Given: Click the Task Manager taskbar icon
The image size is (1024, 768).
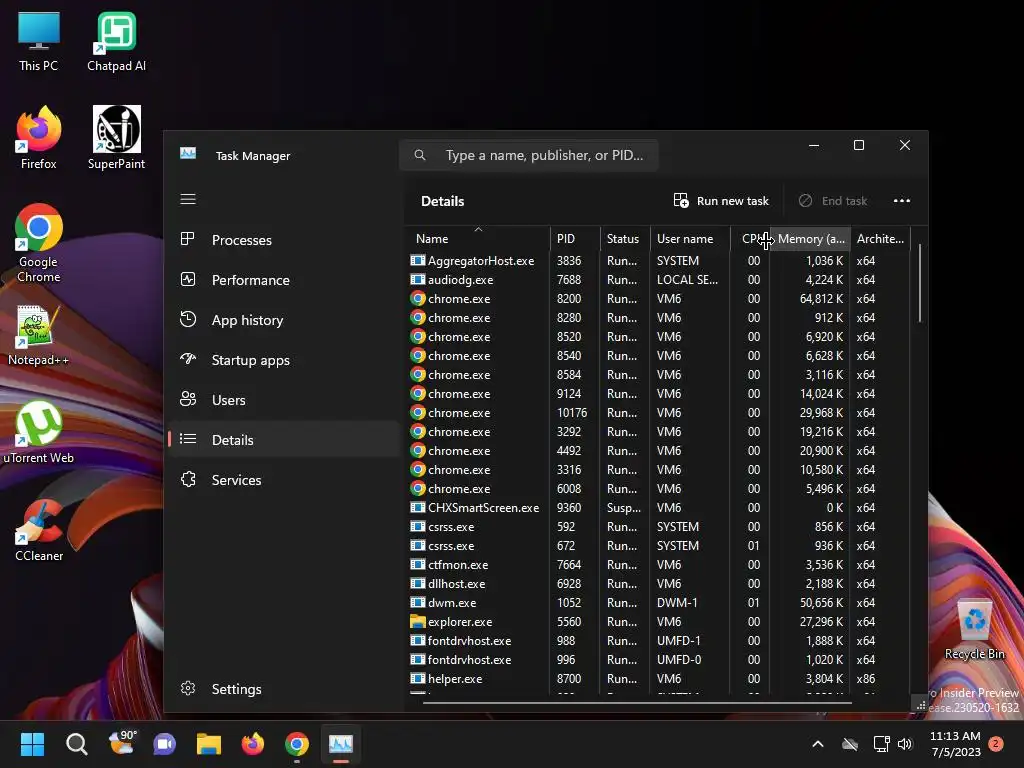Looking at the screenshot, I should (x=341, y=744).
